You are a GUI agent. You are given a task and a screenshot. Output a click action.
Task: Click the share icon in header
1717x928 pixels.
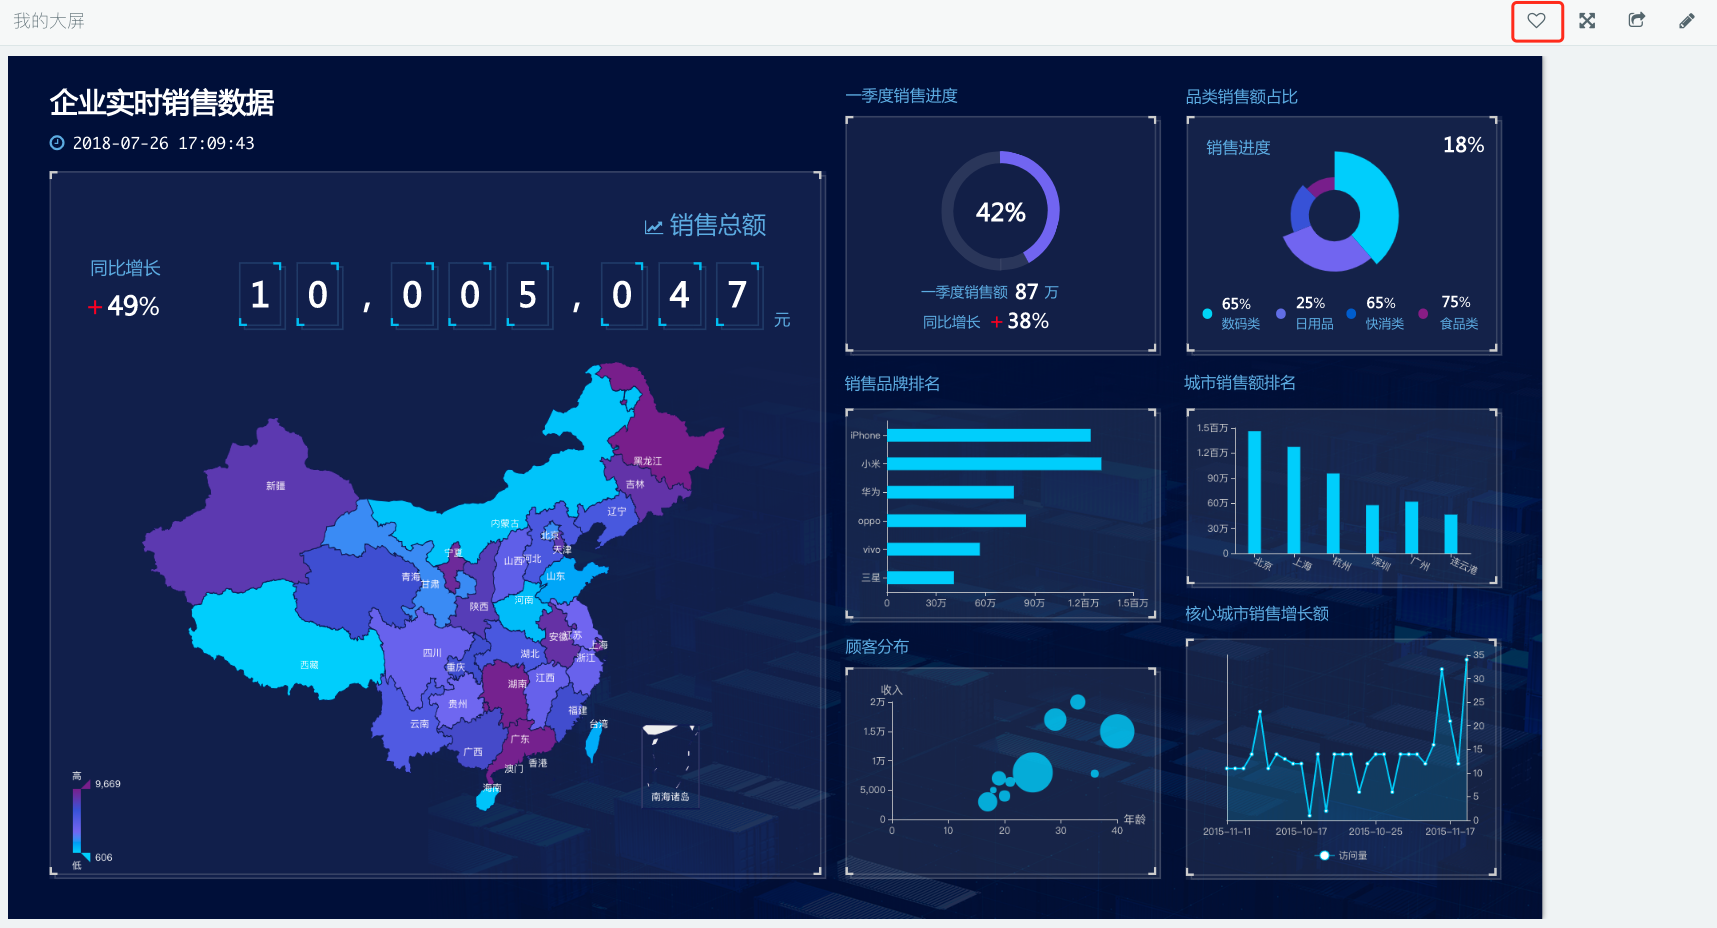click(1637, 20)
